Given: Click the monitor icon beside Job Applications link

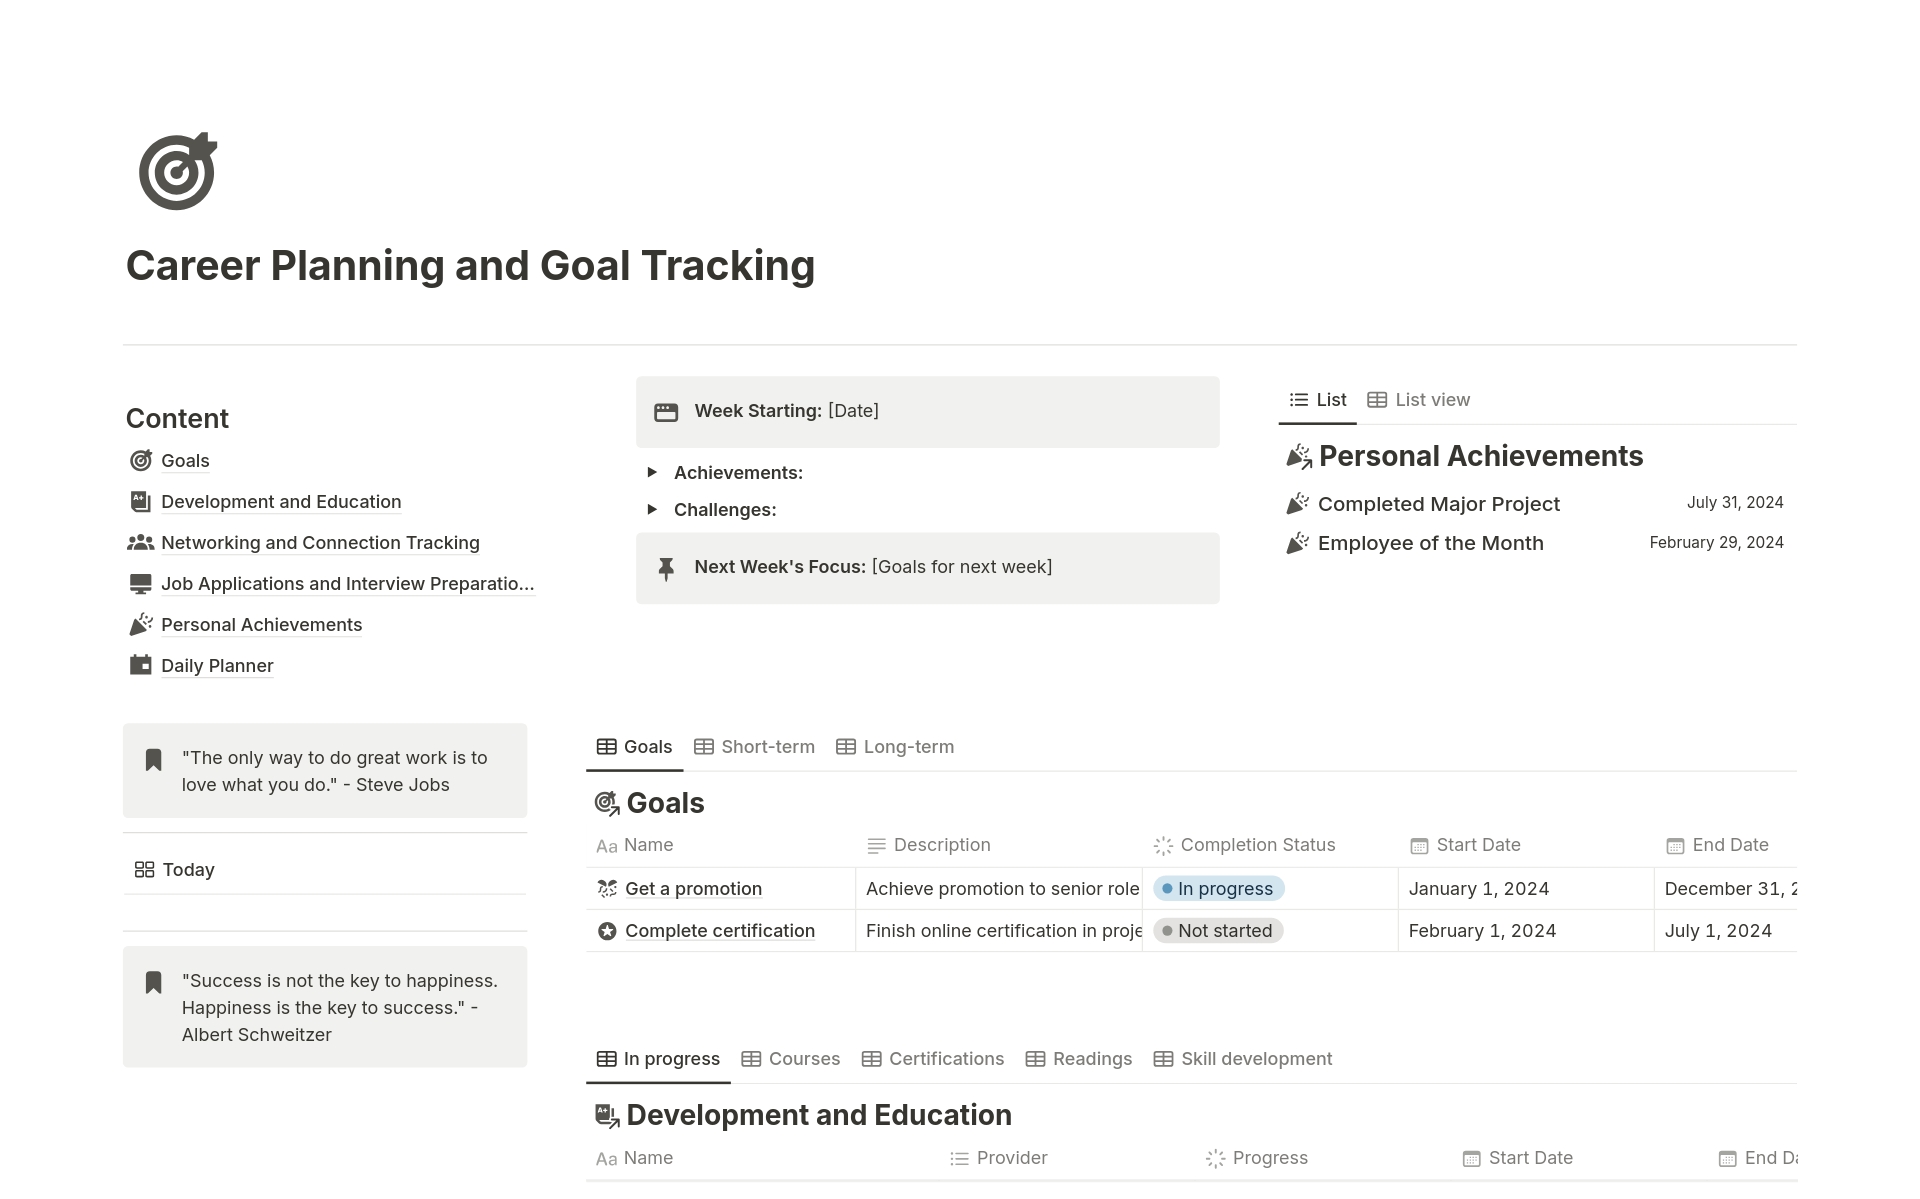Looking at the screenshot, I should click(141, 584).
